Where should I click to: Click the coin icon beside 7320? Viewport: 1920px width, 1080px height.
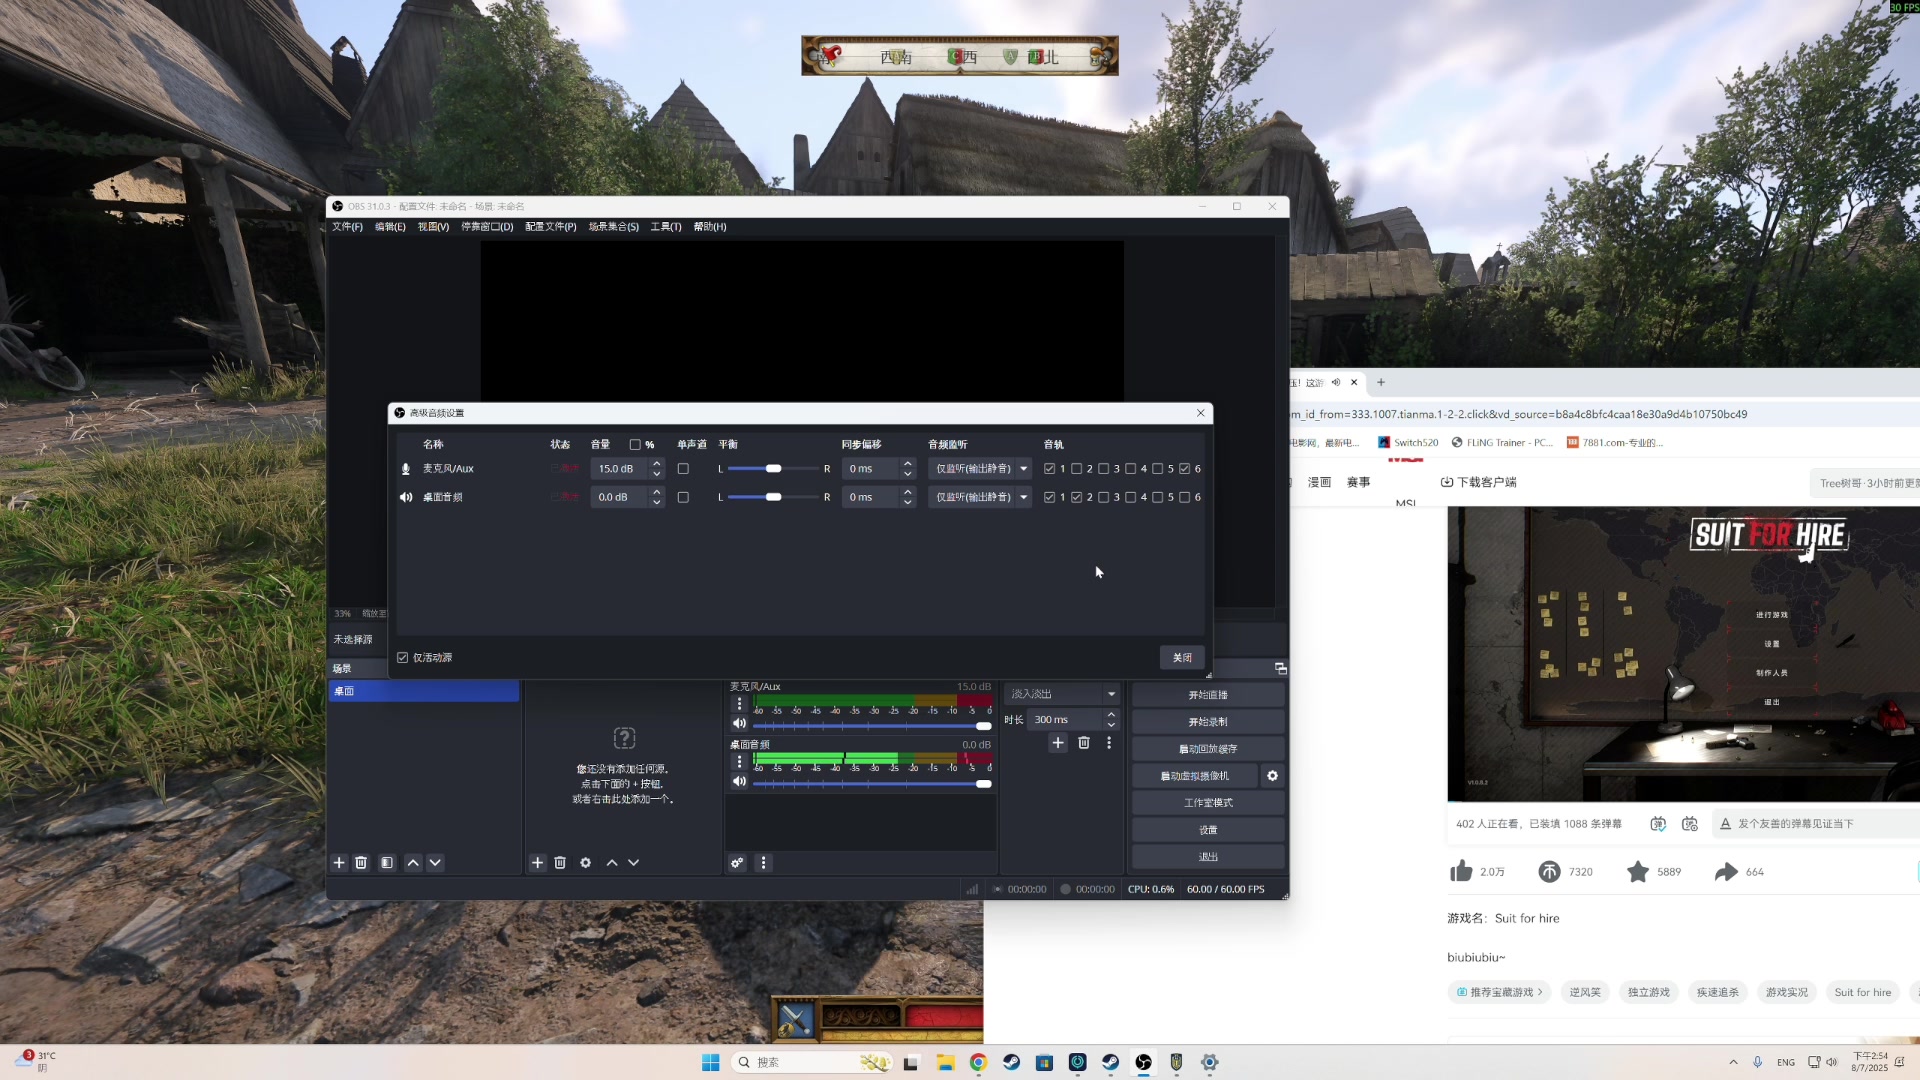click(1549, 872)
